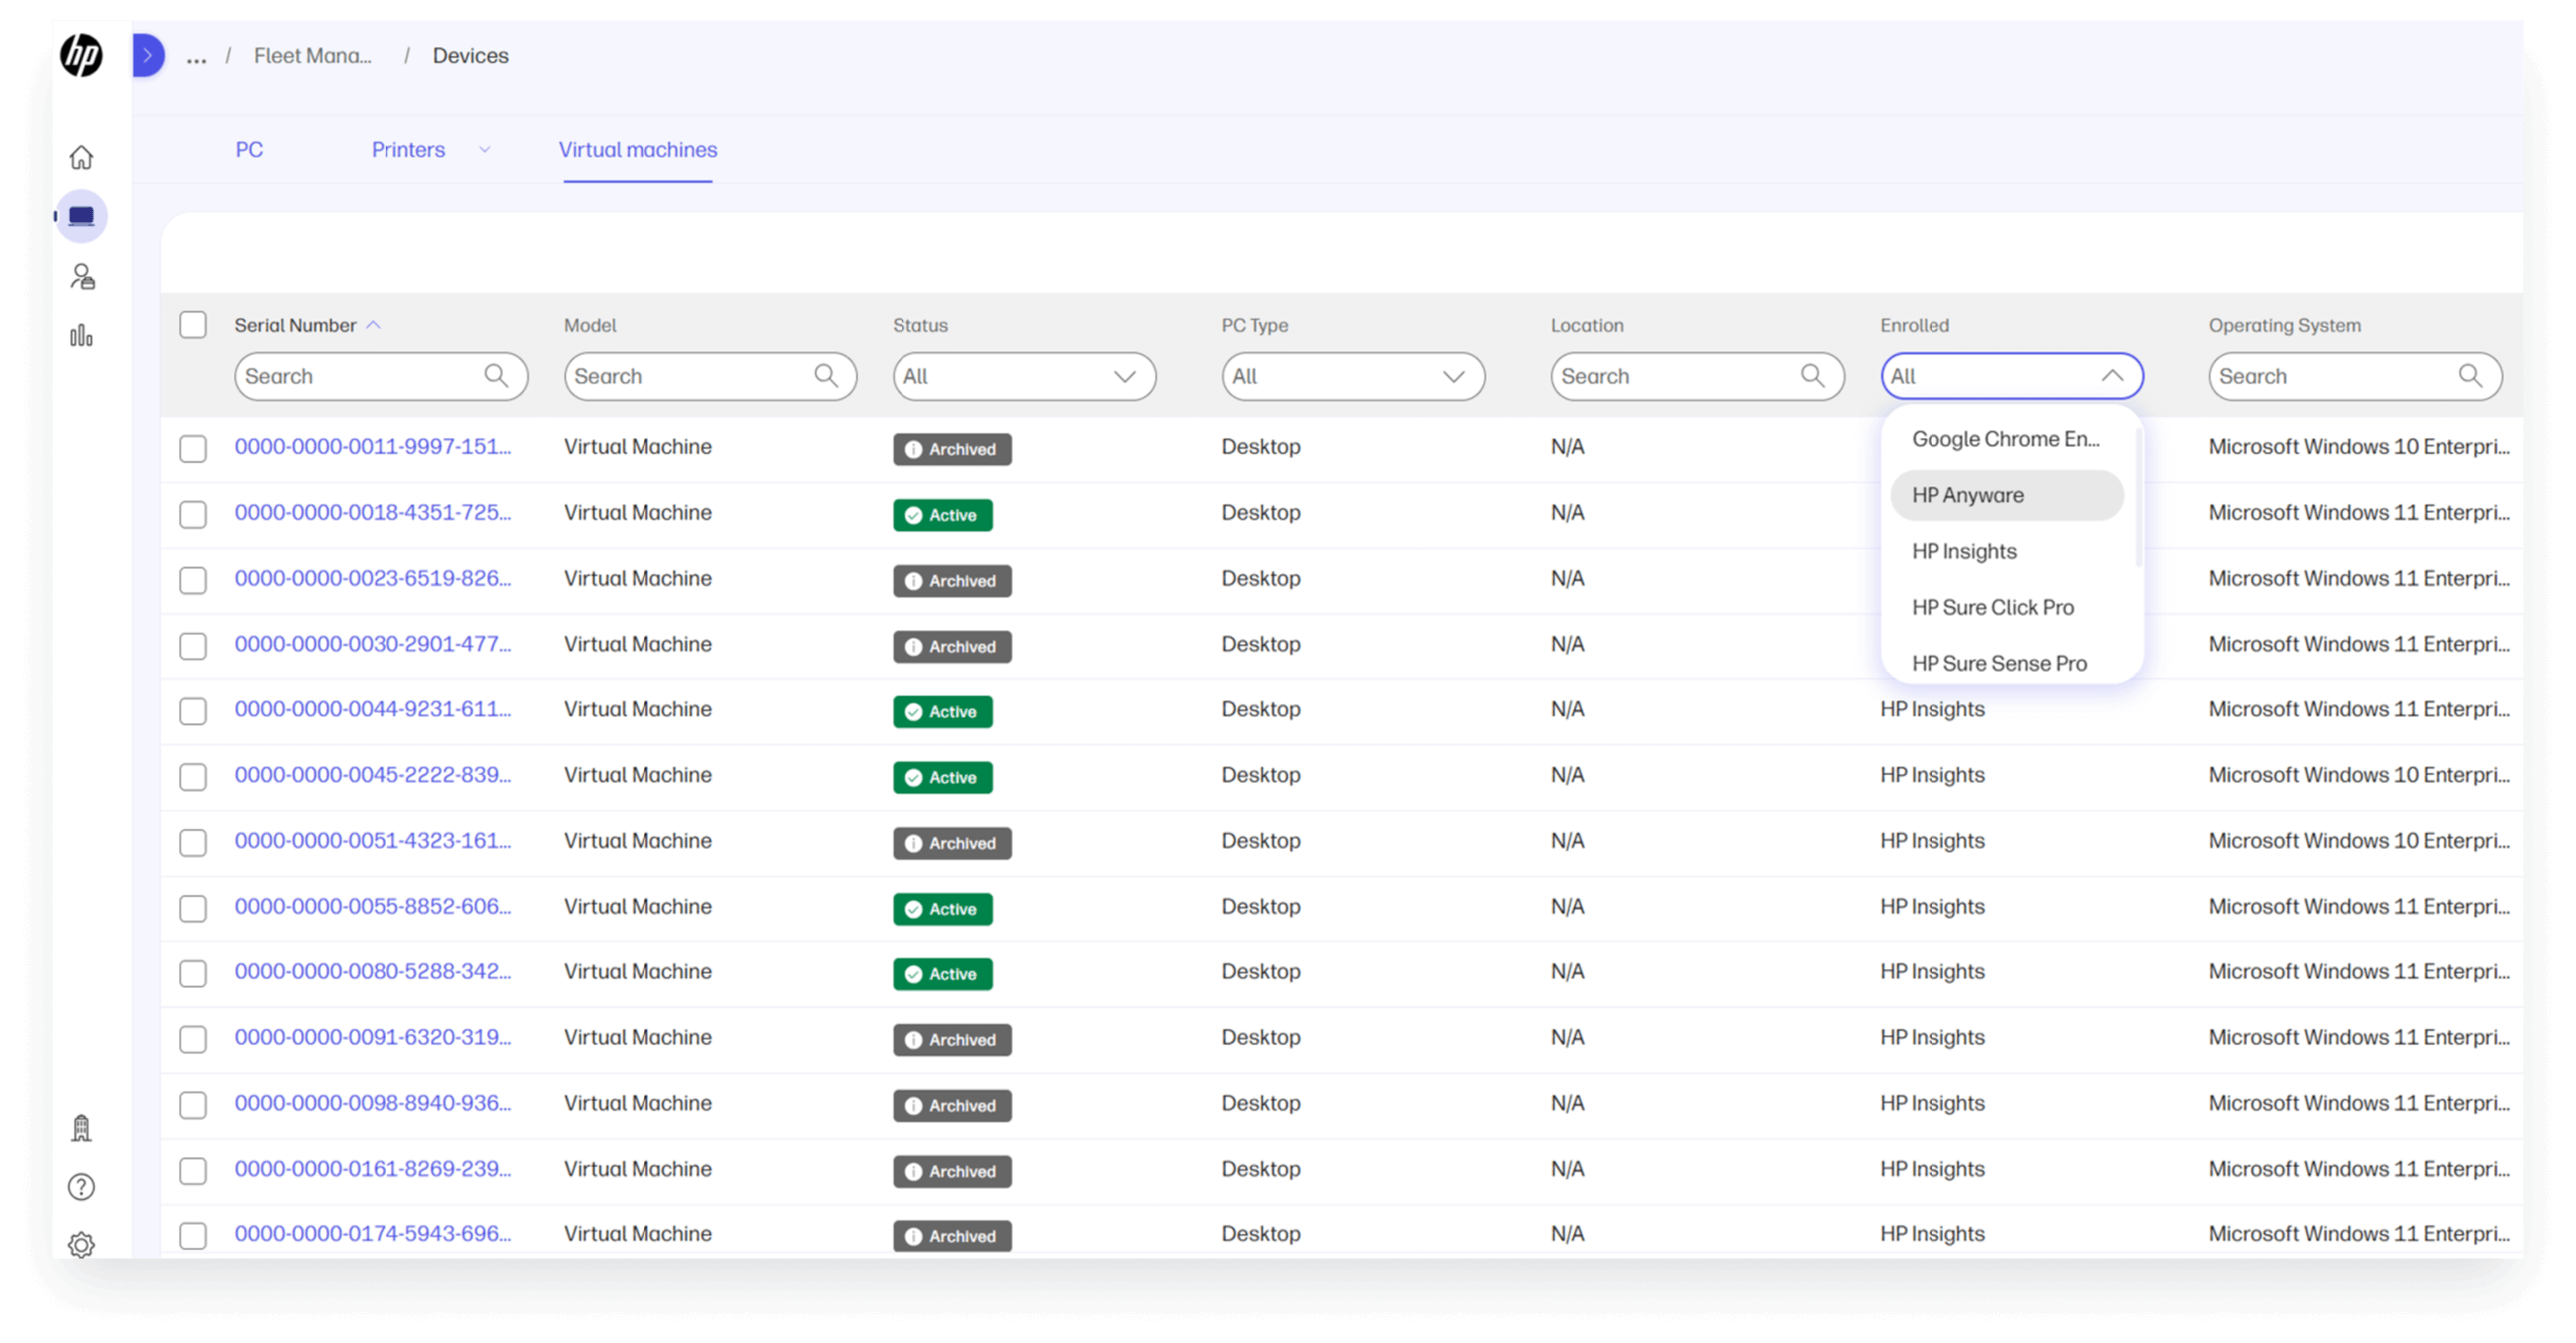Toggle Serial Number sort arrow
The width and height of the screenshot is (2576, 1343).
[373, 325]
